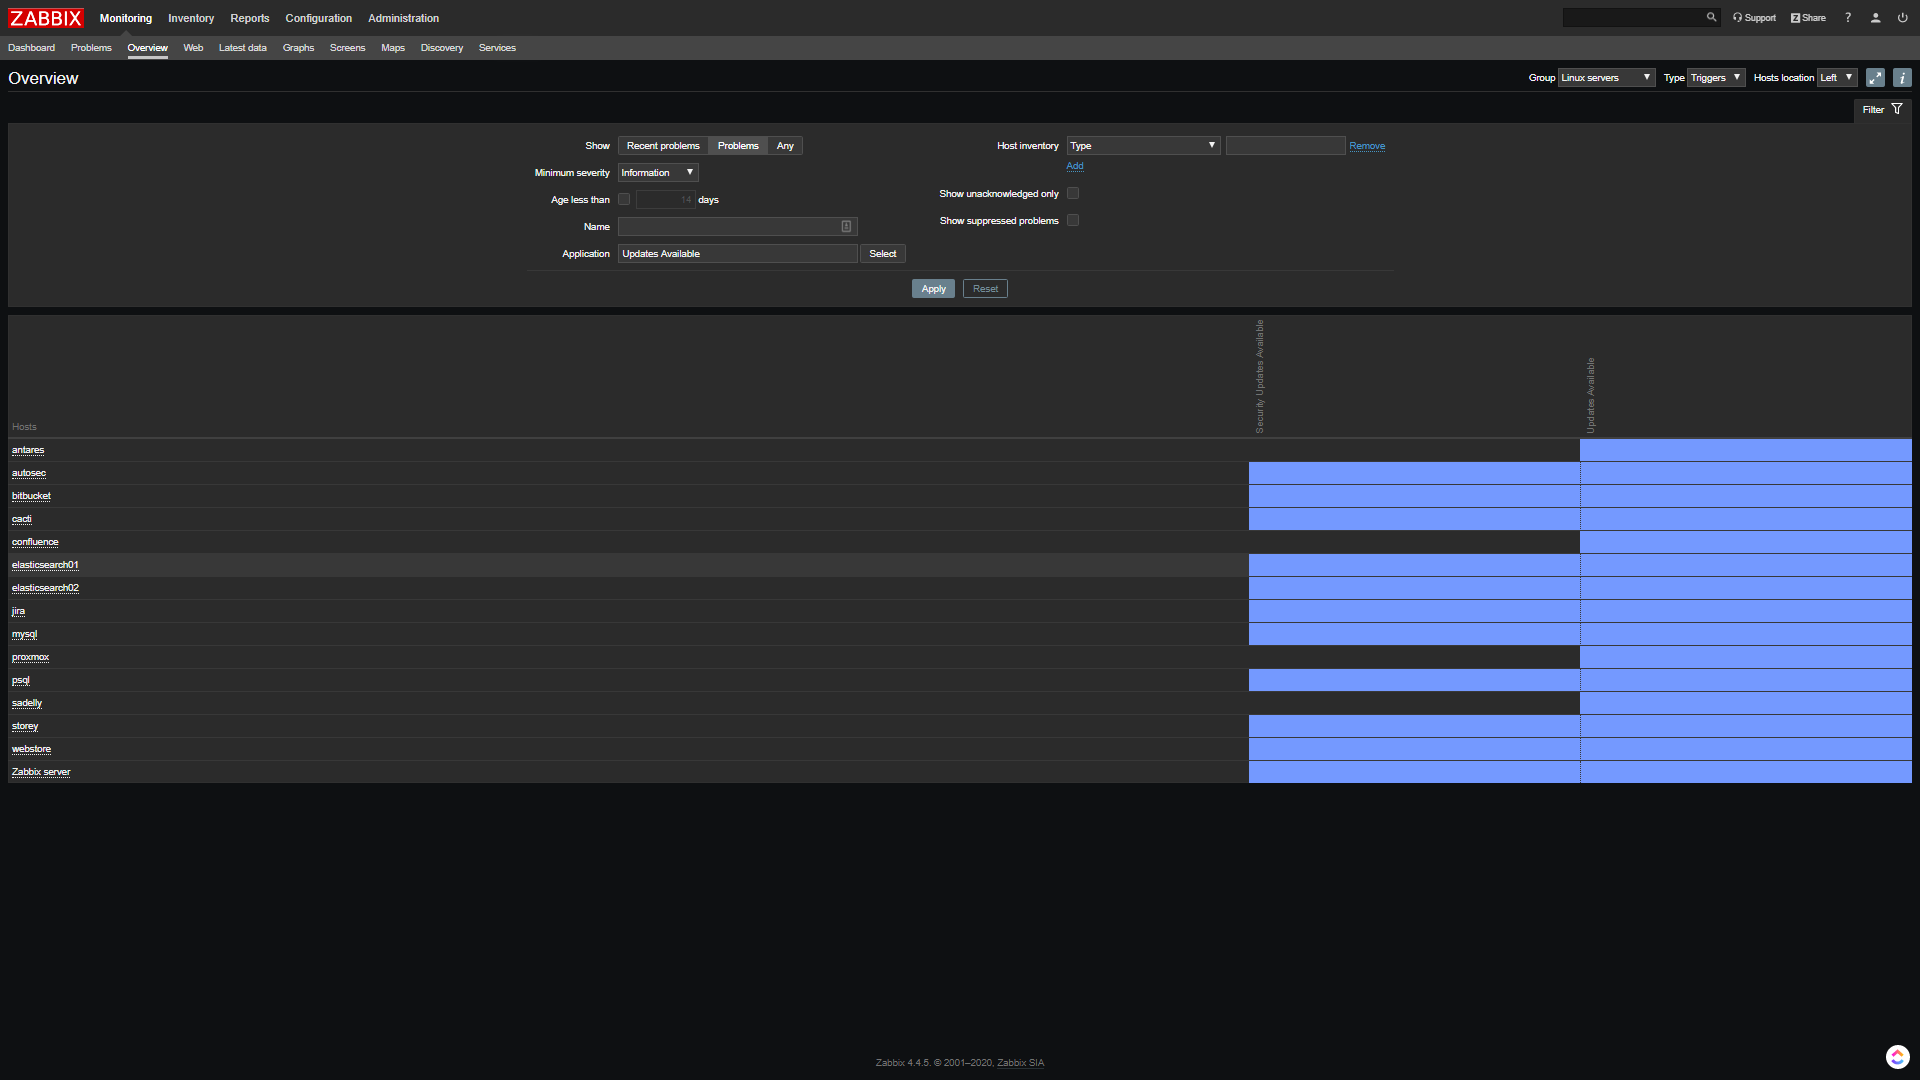The image size is (1920, 1080).
Task: Toggle the Filter funnel tab
Action: coord(1882,110)
